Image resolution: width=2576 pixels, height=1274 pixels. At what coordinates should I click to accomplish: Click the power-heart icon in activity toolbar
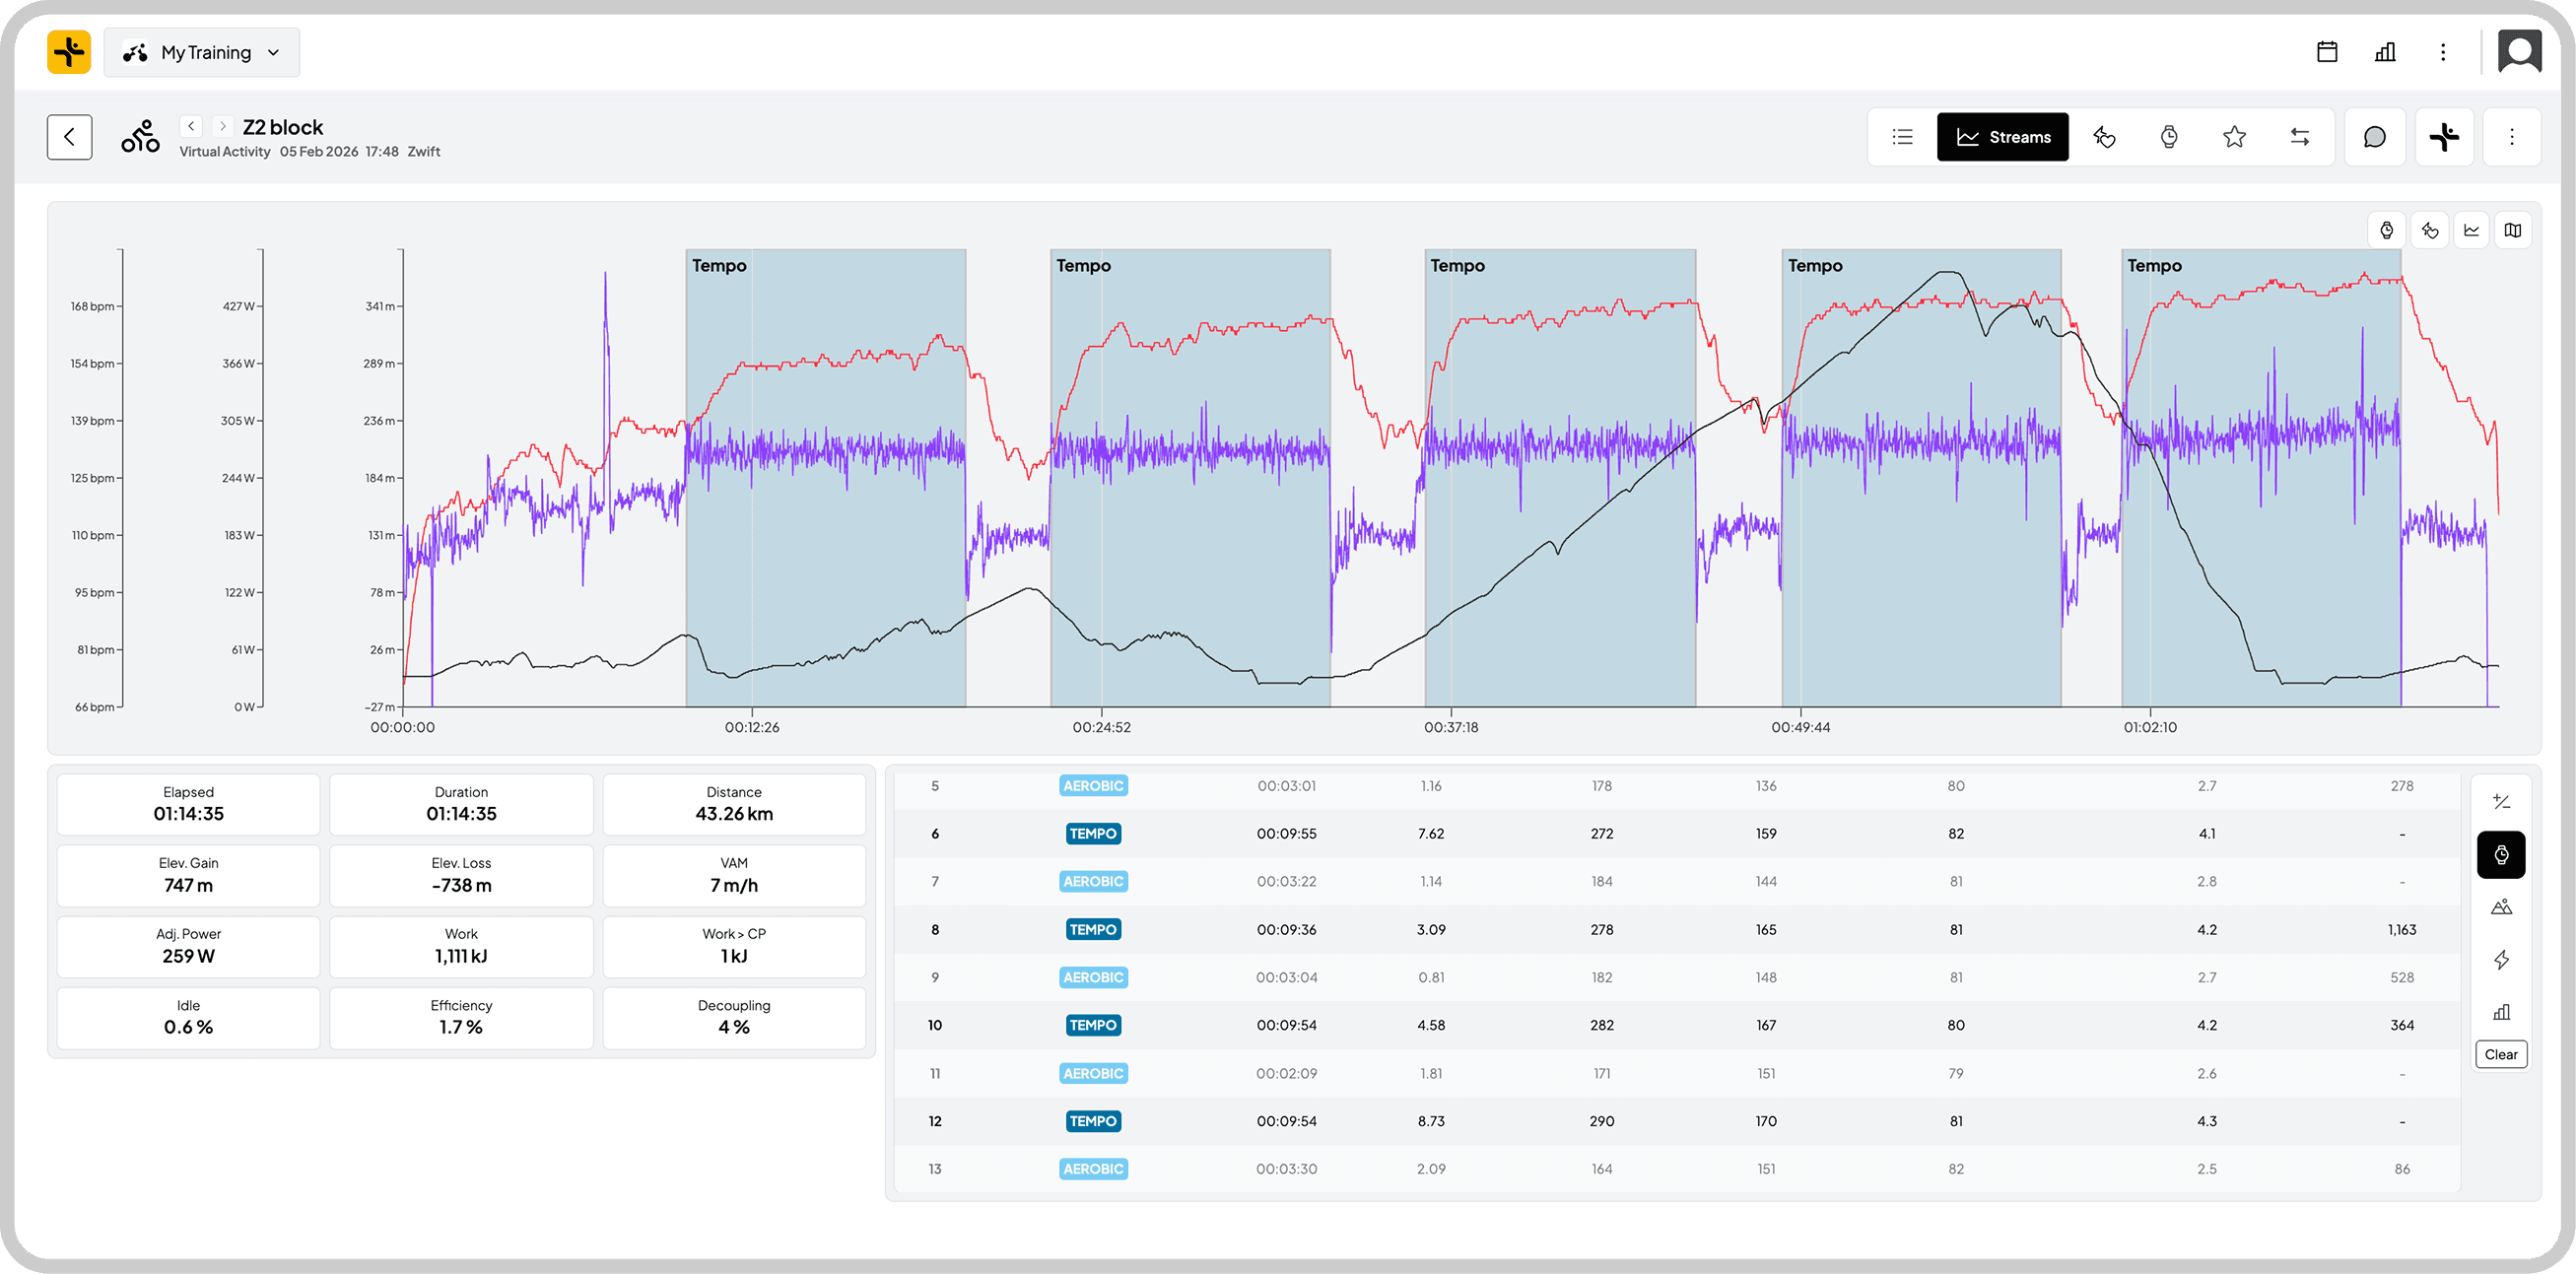tap(2104, 137)
